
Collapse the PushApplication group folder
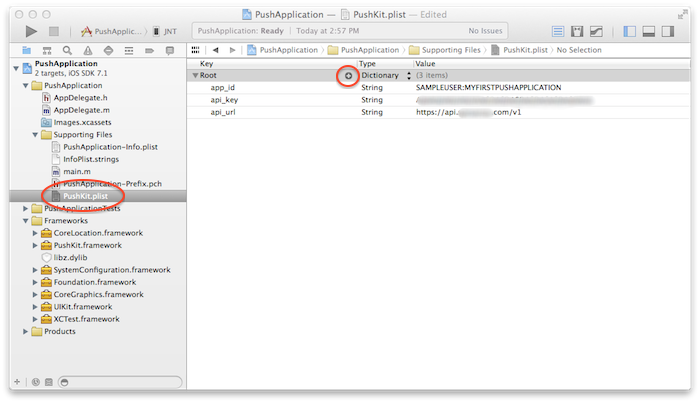[x=25, y=85]
